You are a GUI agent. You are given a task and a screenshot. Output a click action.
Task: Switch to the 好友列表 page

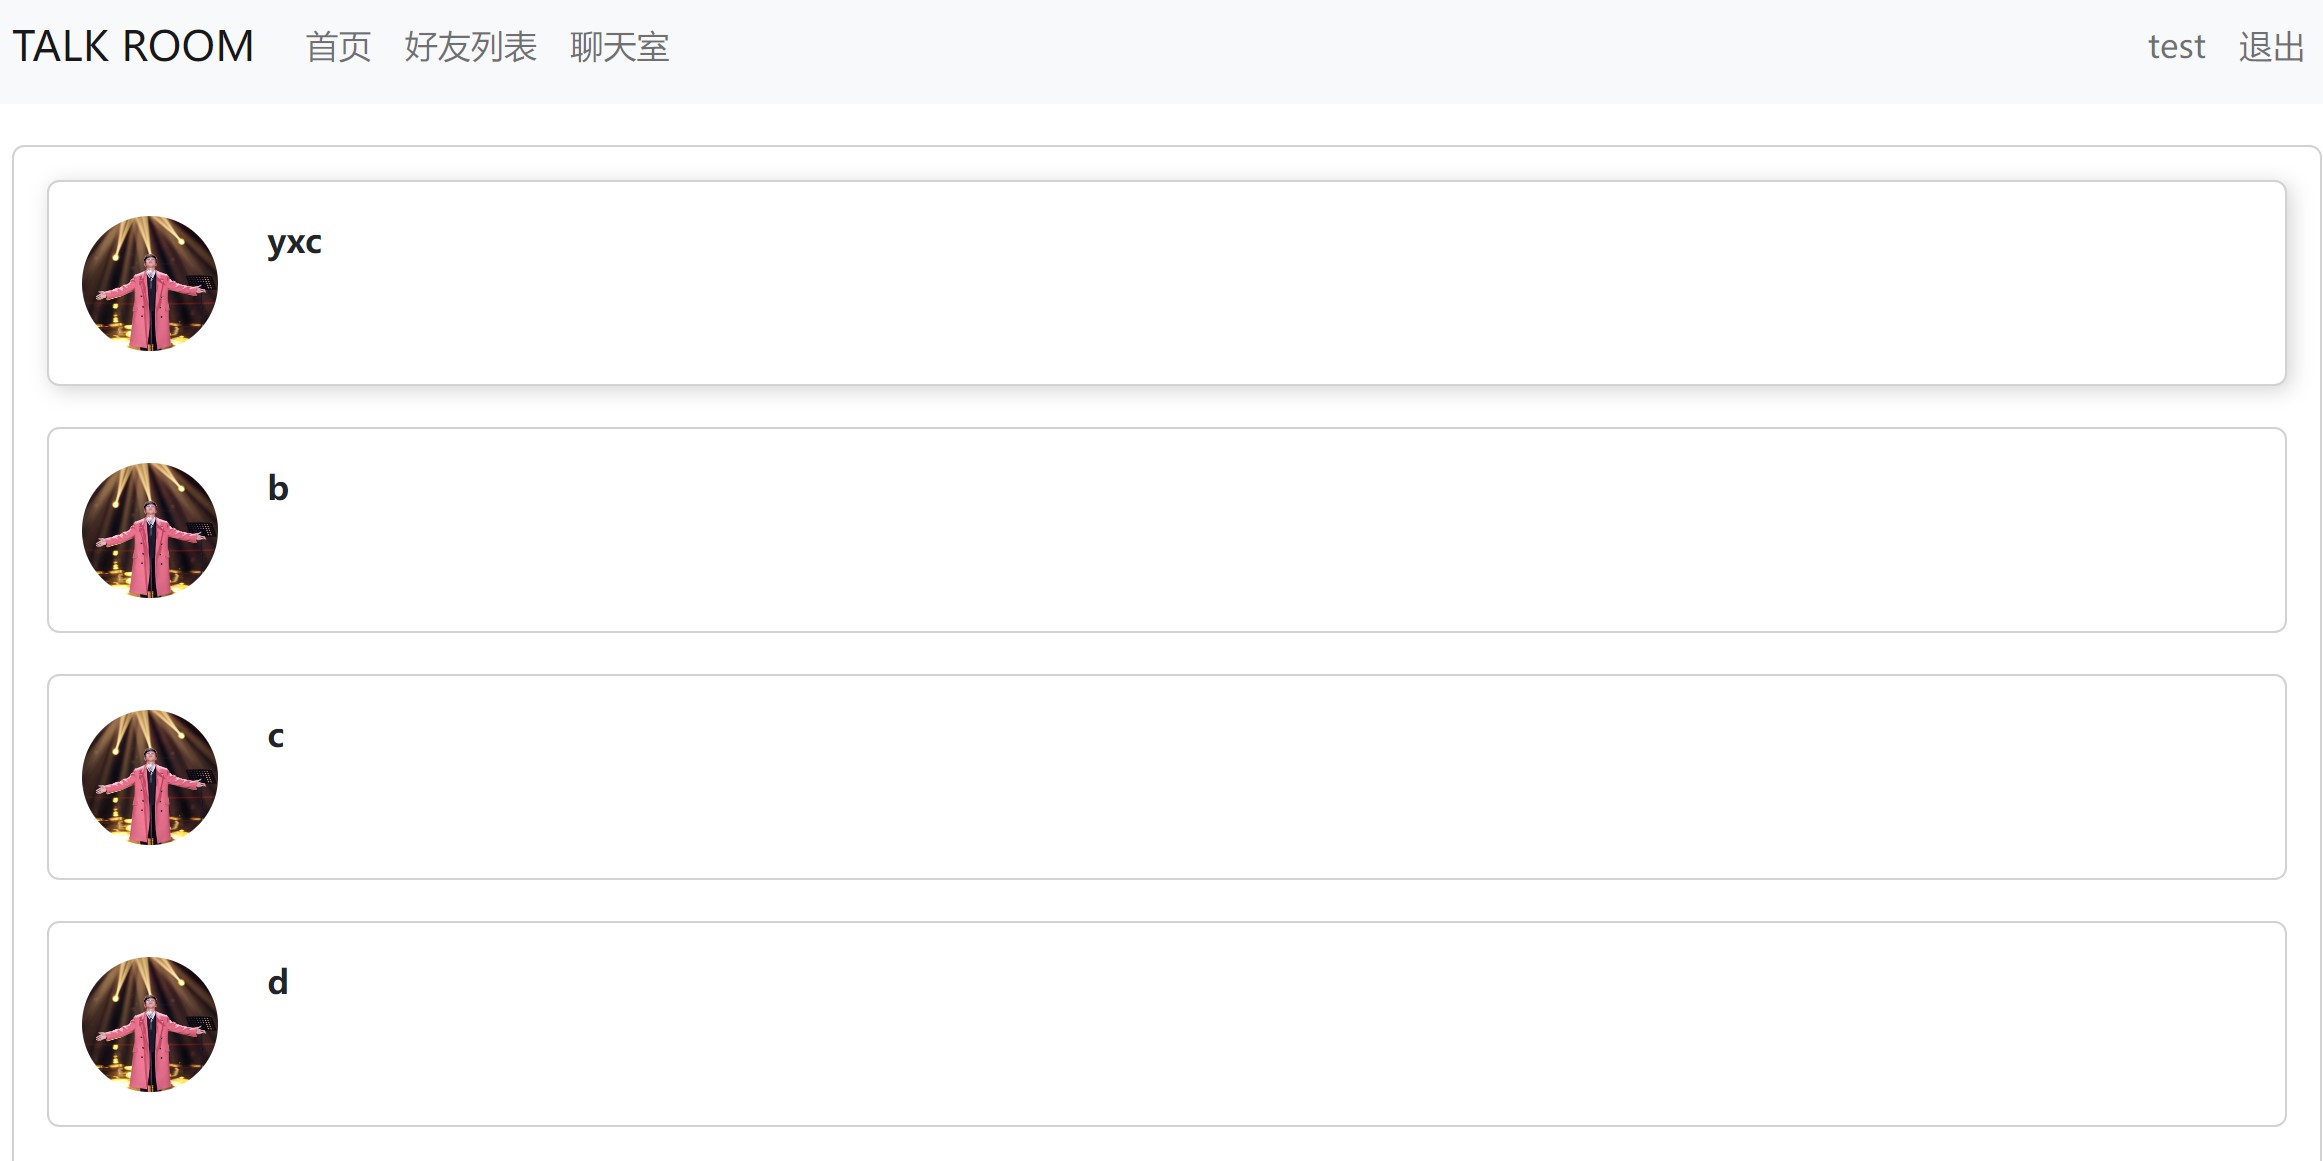470,47
